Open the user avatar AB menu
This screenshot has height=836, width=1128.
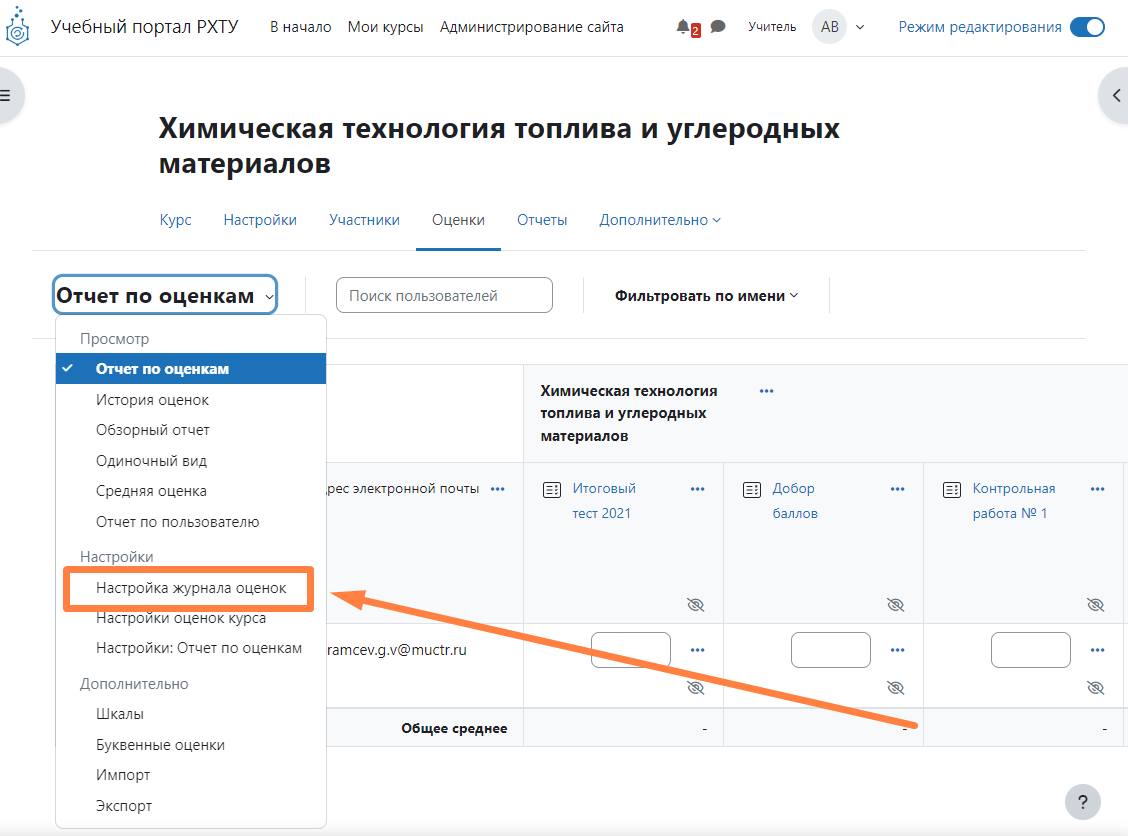[830, 27]
